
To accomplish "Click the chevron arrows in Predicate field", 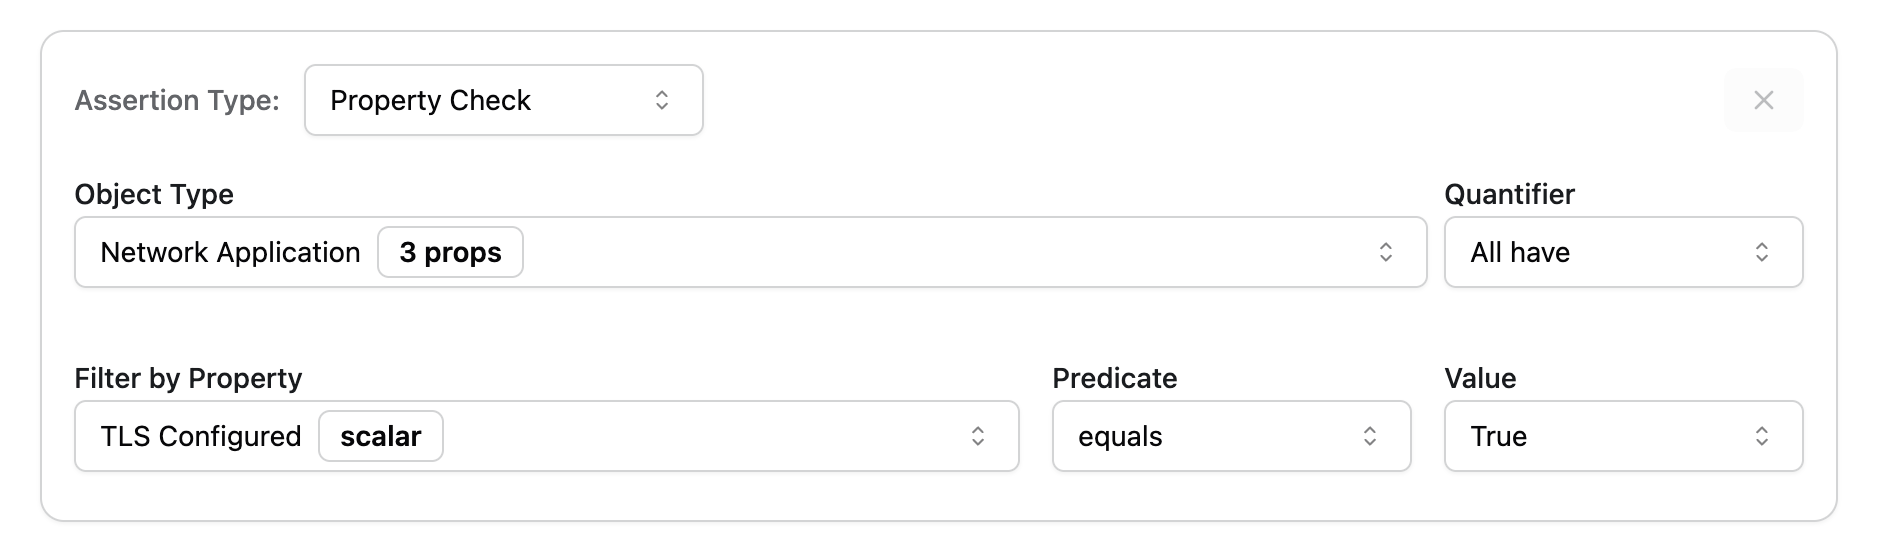I will [x=1369, y=436].
